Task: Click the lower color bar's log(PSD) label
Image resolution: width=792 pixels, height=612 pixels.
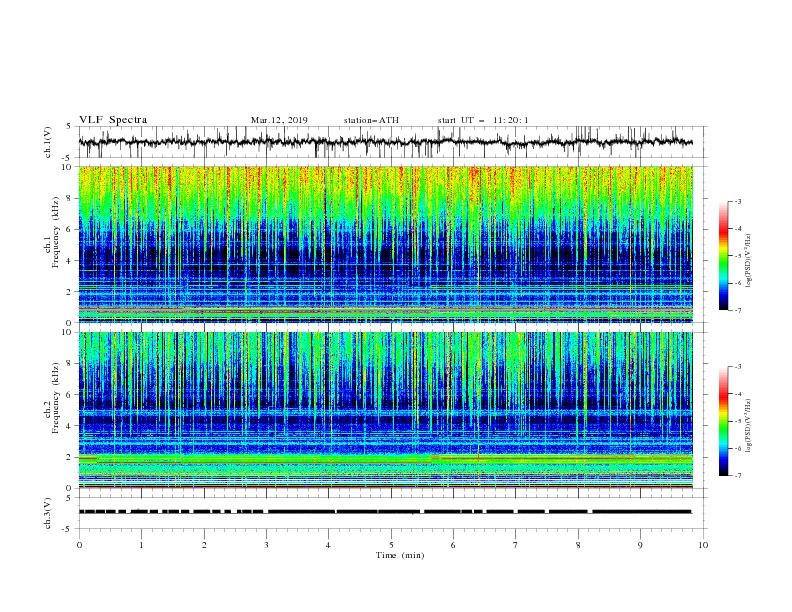Action: 749,425
